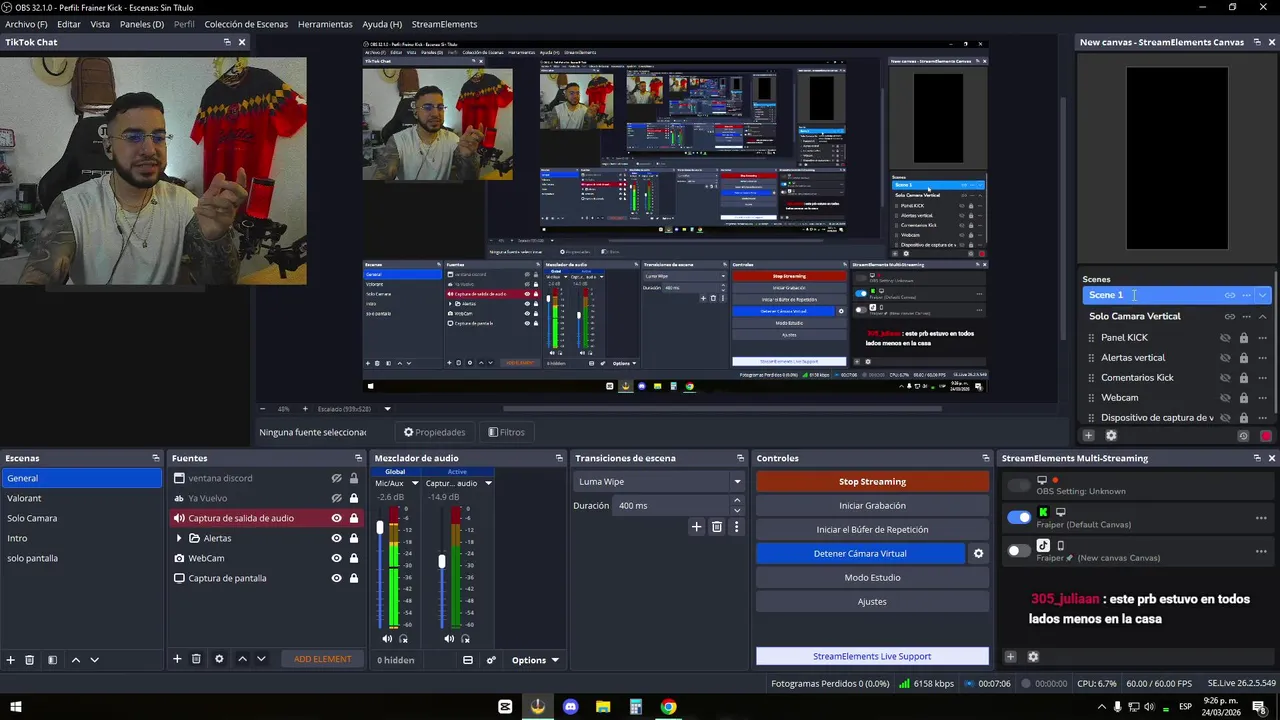The height and width of the screenshot is (720, 1280).
Task: Pop out TikTok Chat dock
Action: 227,42
